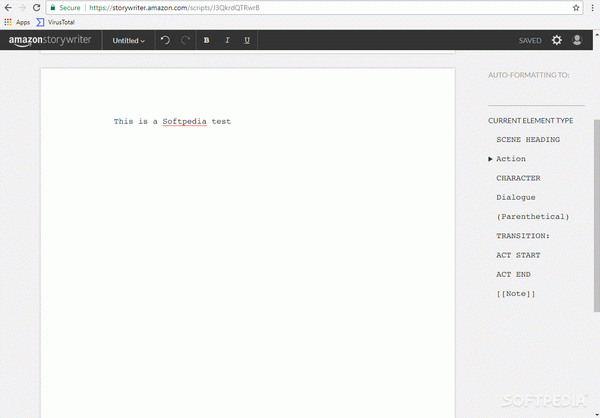Click the CURRENT ELEMENT TYPE heading

(x=530, y=121)
